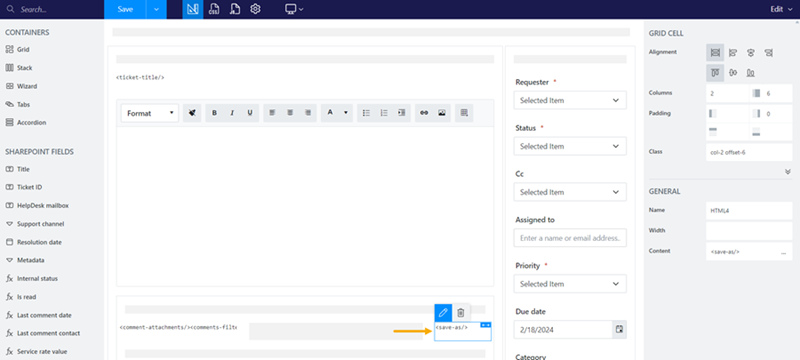Open form settings gear

point(256,9)
